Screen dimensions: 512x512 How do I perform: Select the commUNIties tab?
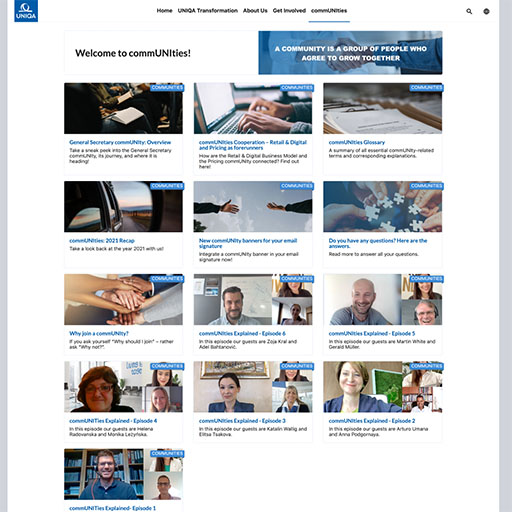(329, 11)
